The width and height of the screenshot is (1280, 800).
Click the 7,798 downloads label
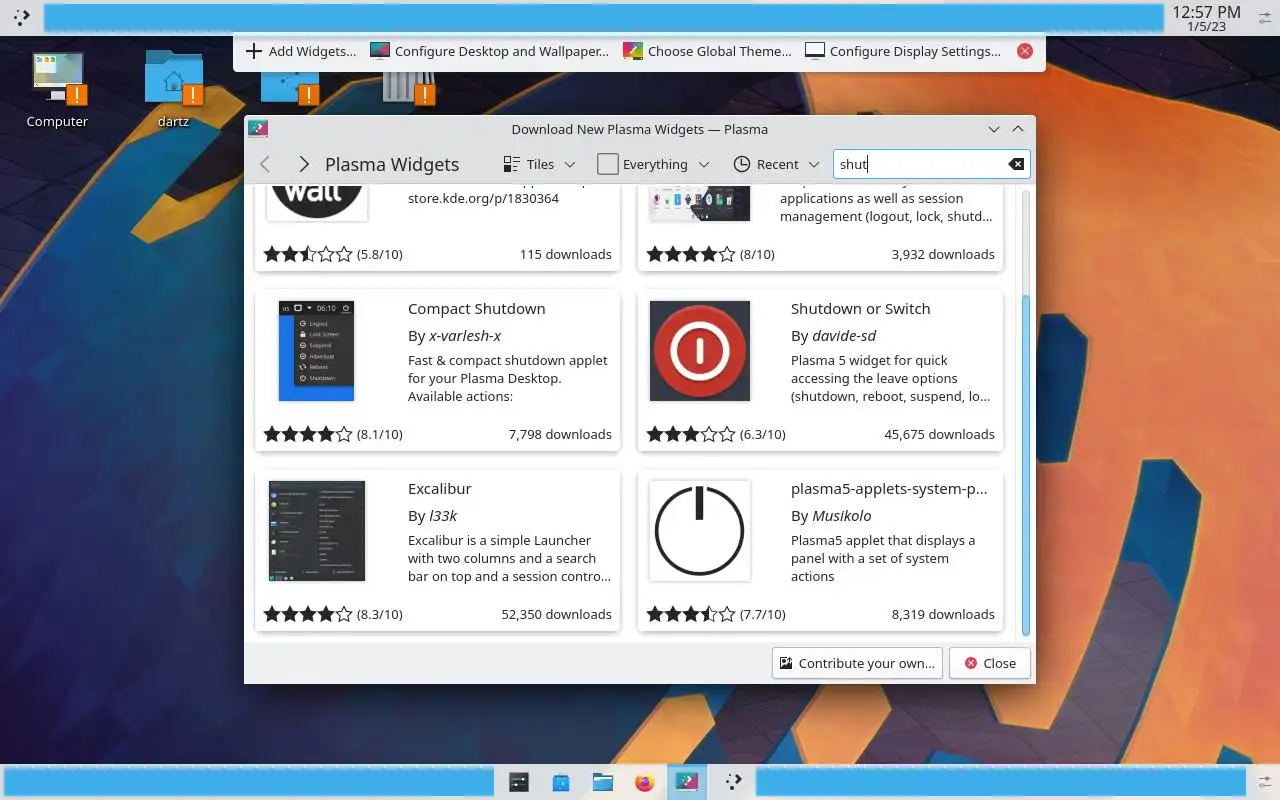click(560, 434)
